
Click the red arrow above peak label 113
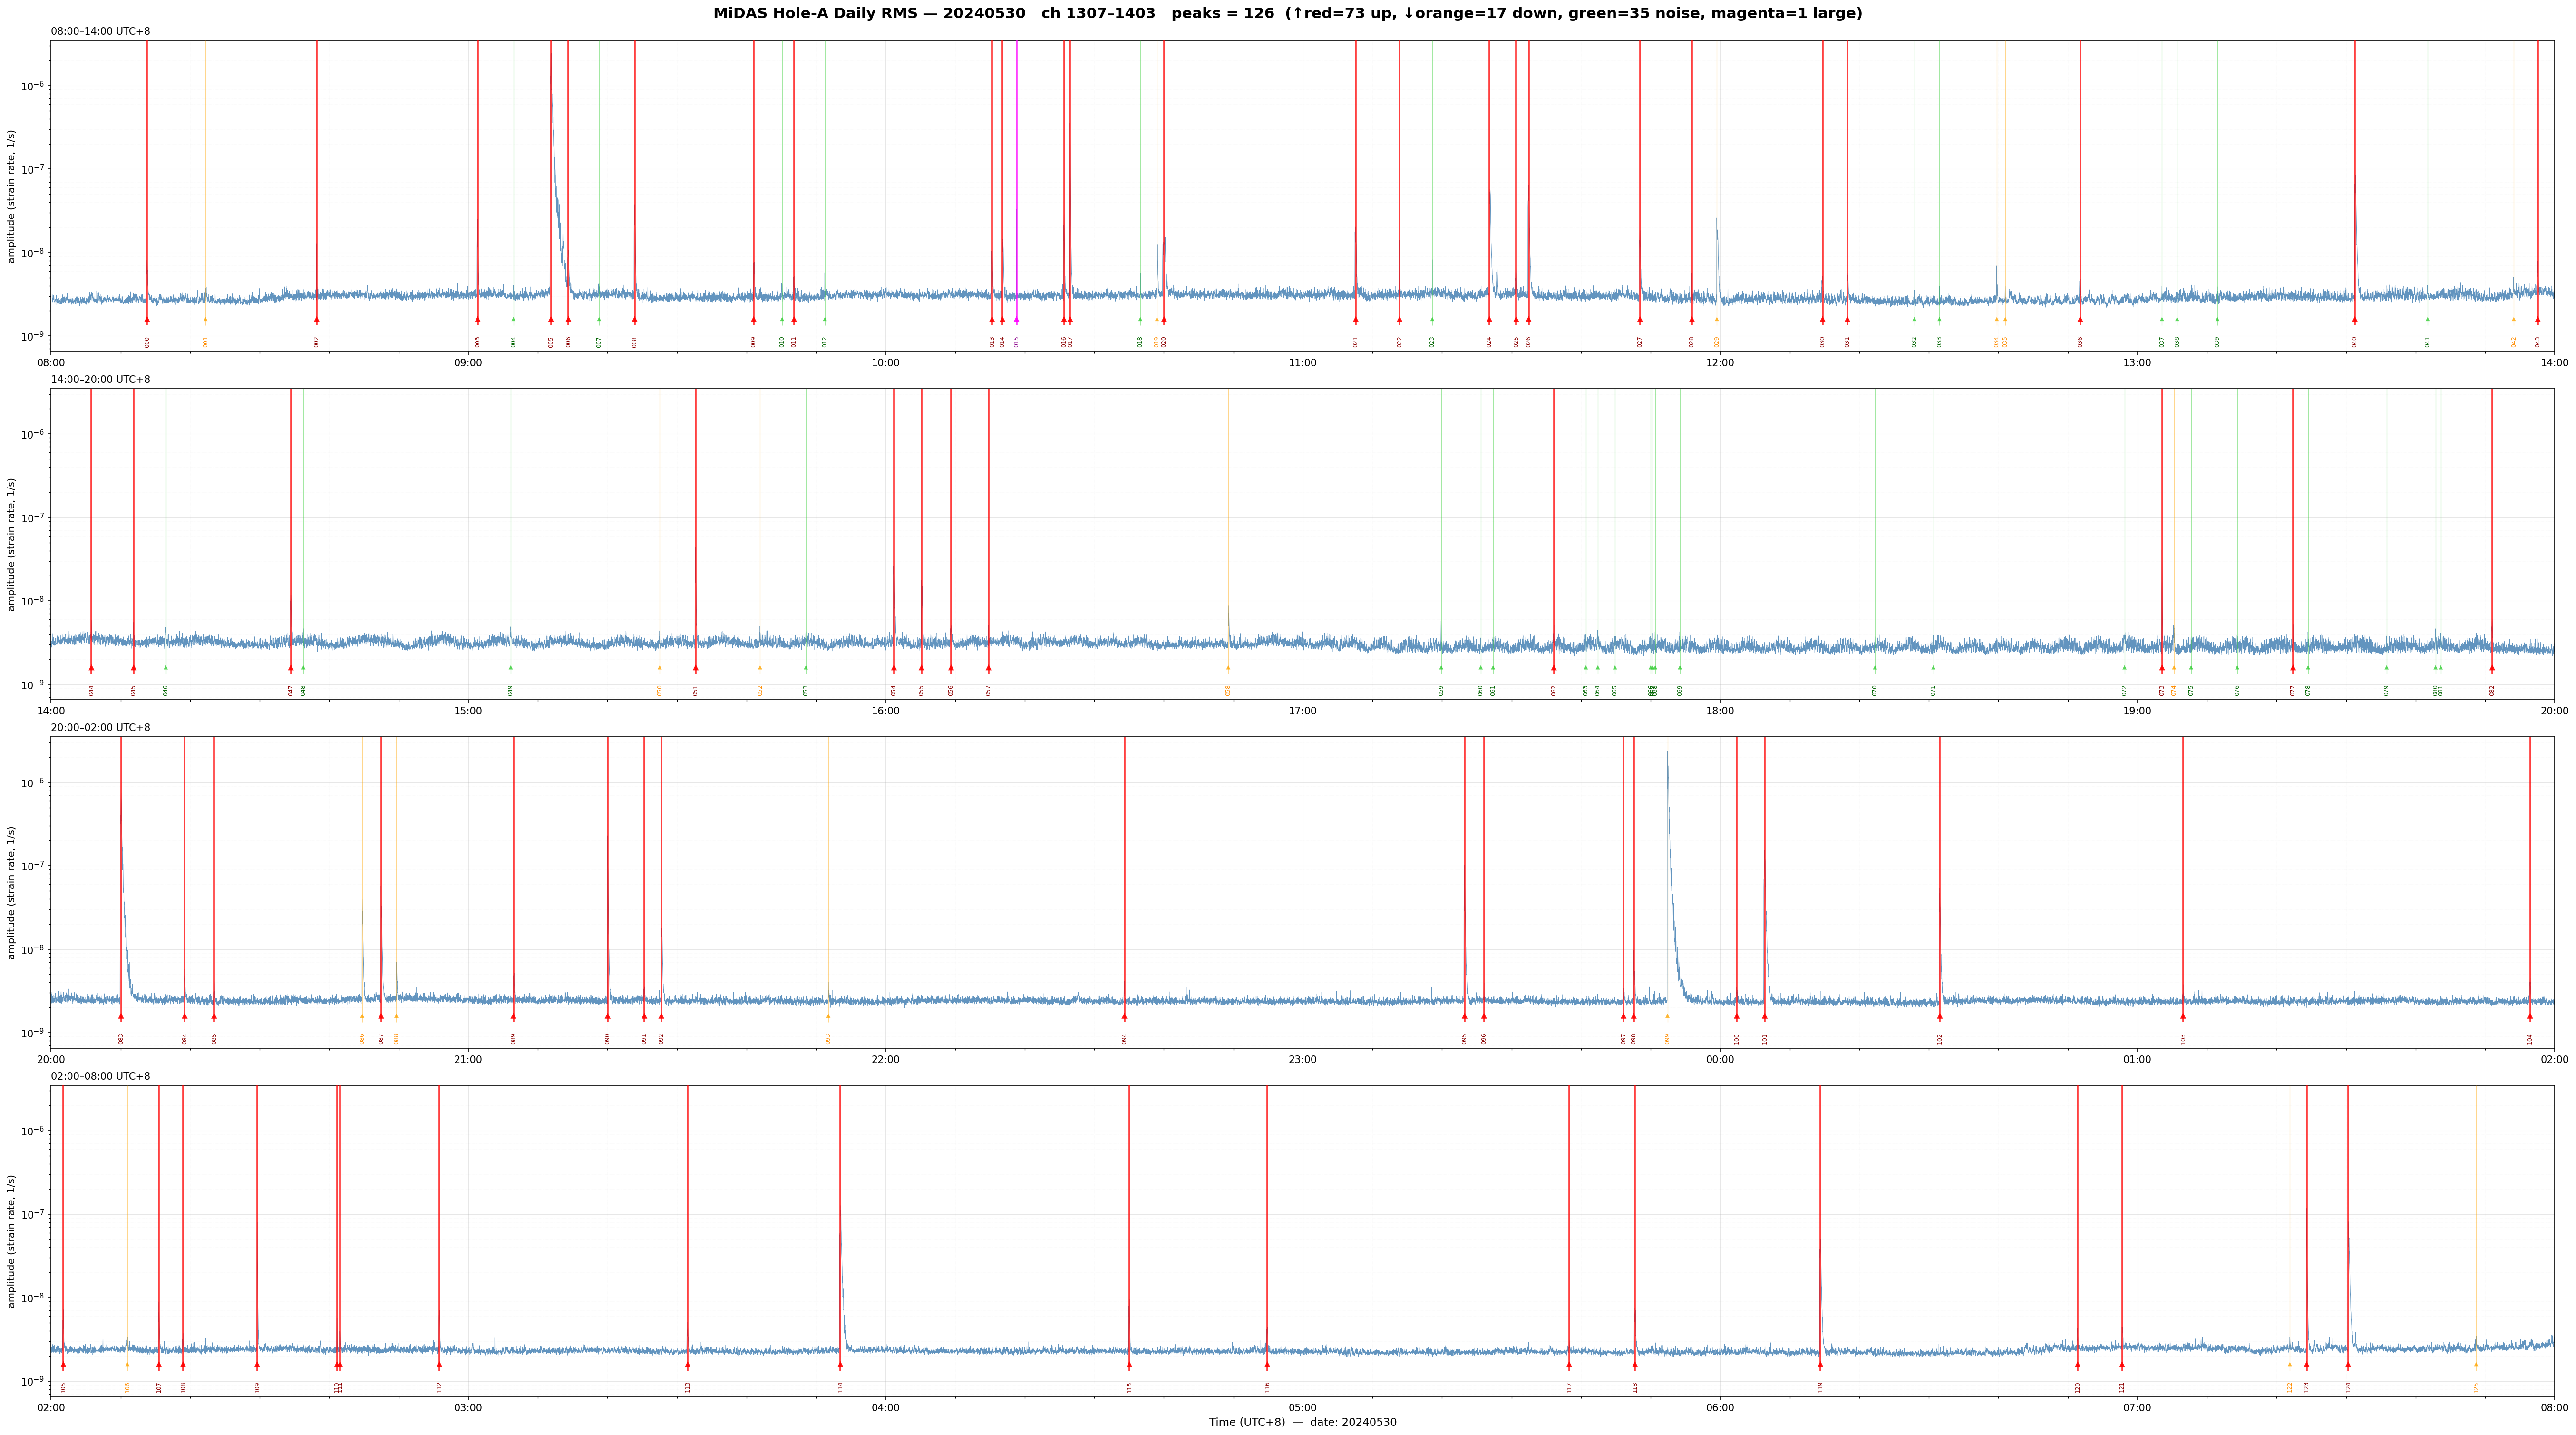(x=688, y=1365)
